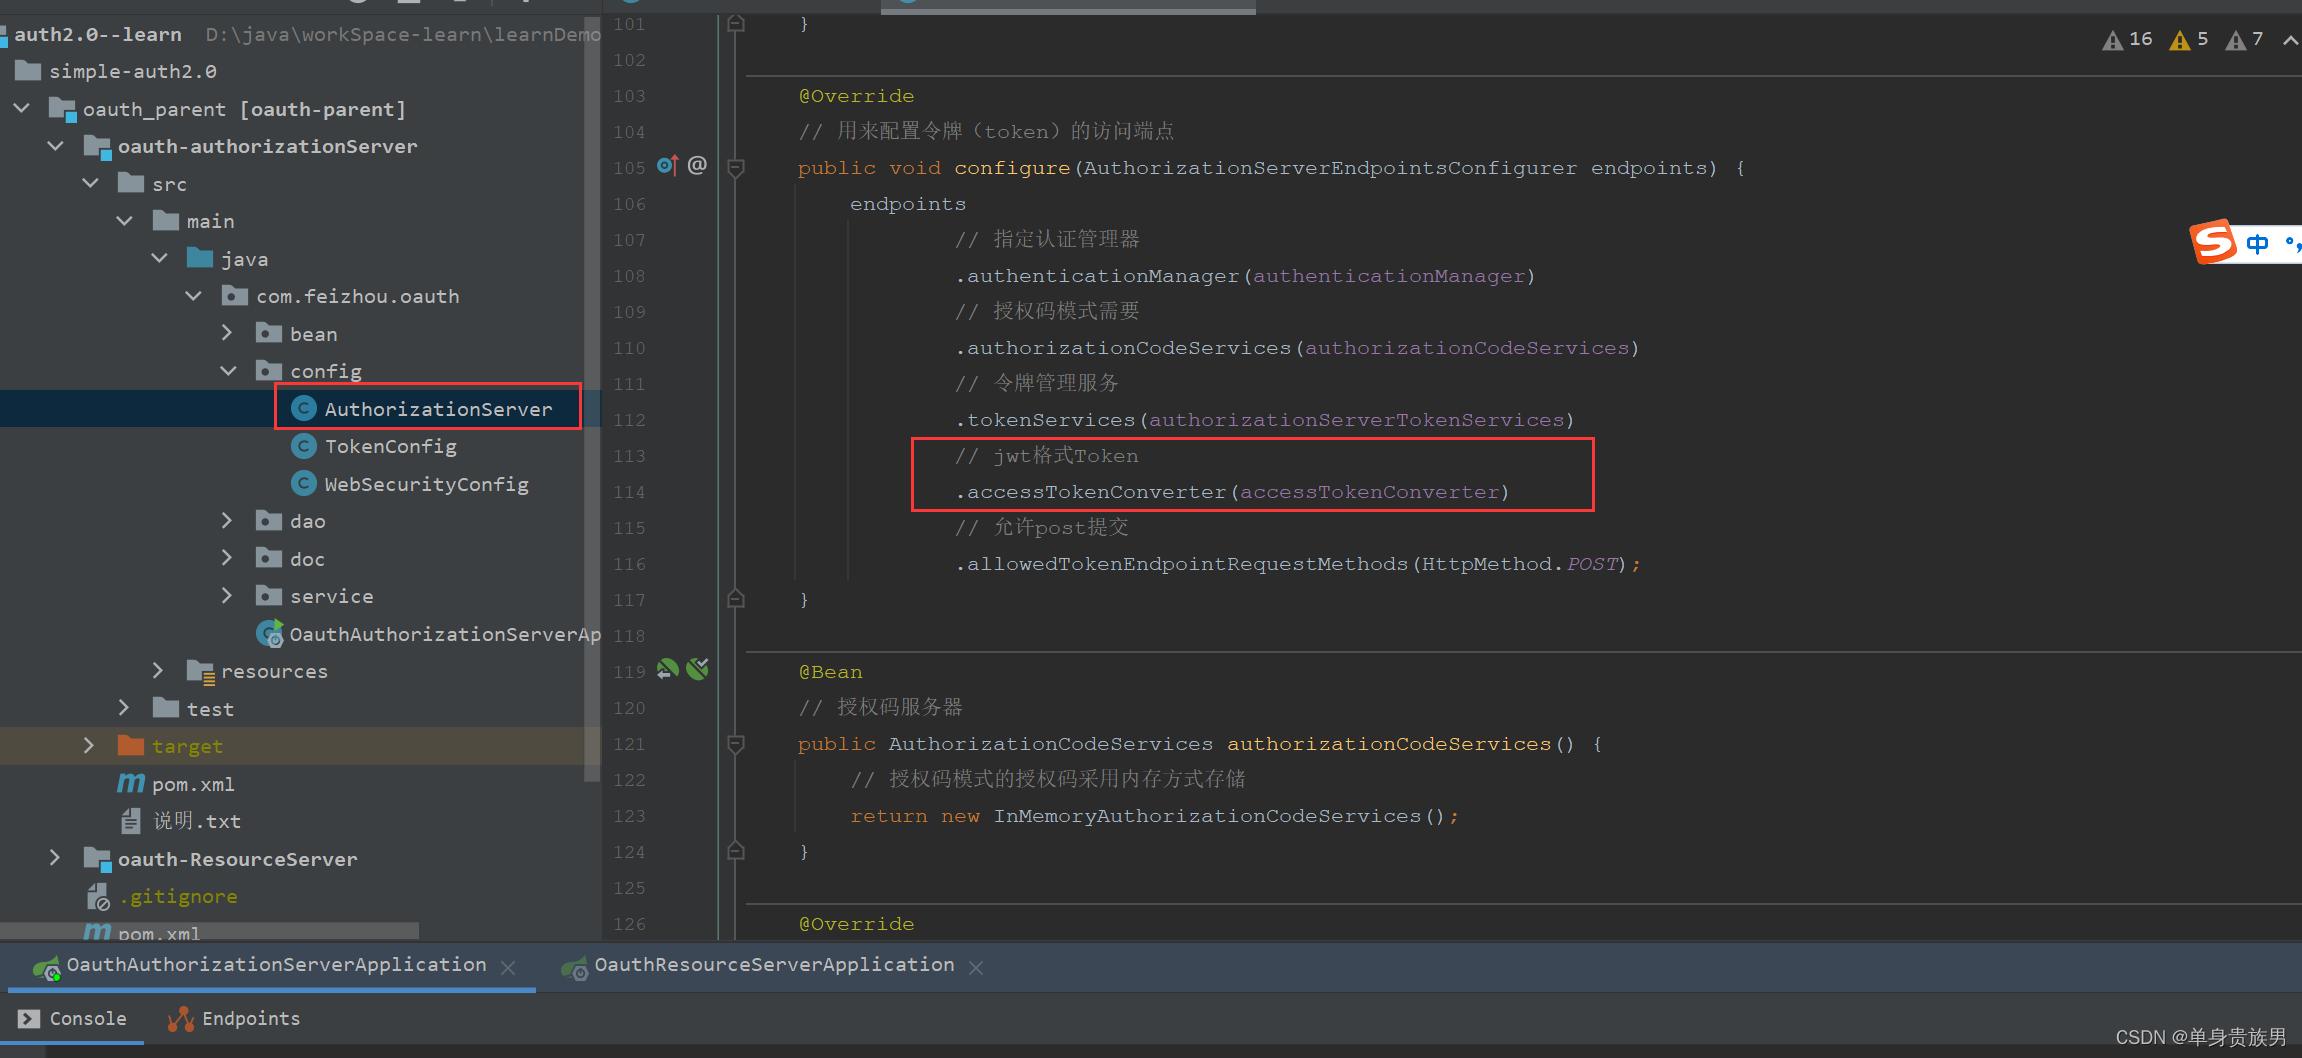
Task: Collapse the java source folder node
Action: [160, 258]
